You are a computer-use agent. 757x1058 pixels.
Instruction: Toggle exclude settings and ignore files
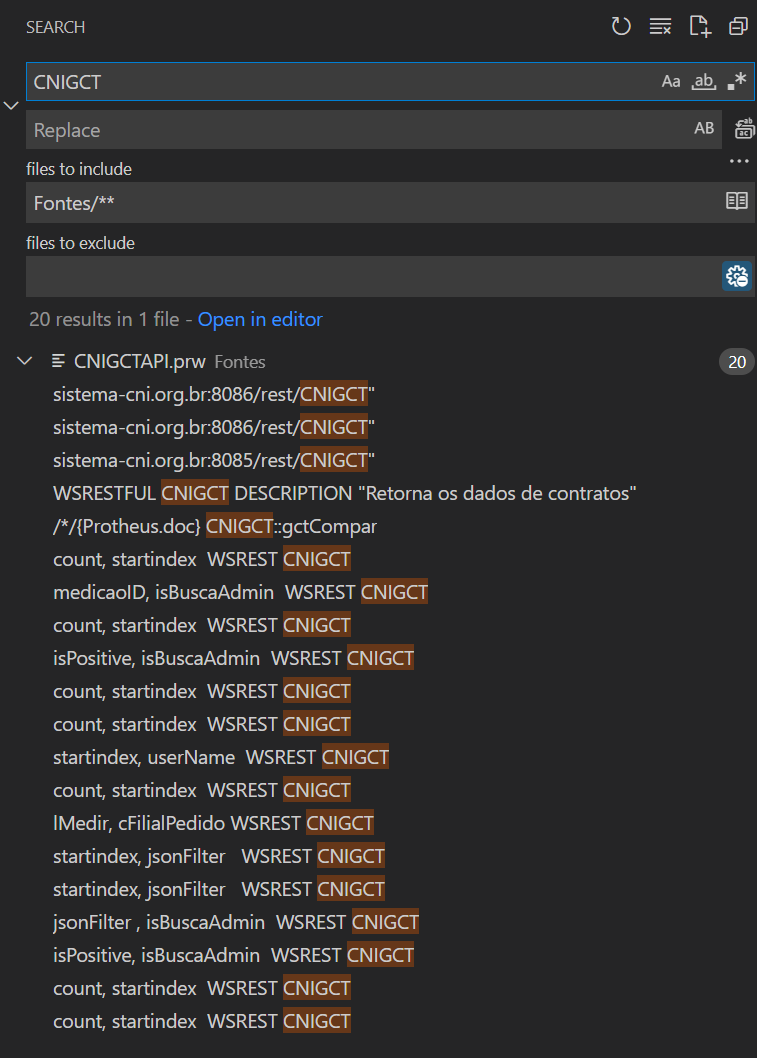click(x=737, y=277)
